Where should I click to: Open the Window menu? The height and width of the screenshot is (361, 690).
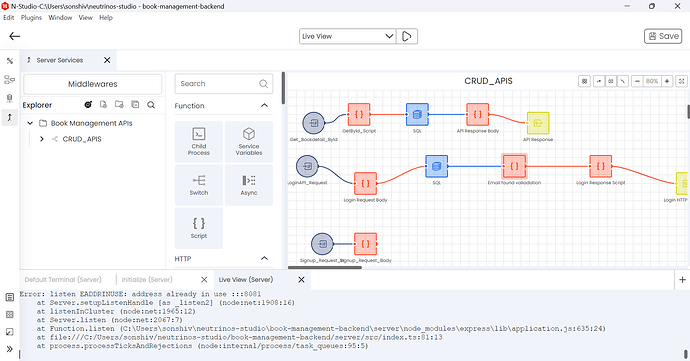pyautogui.click(x=60, y=18)
